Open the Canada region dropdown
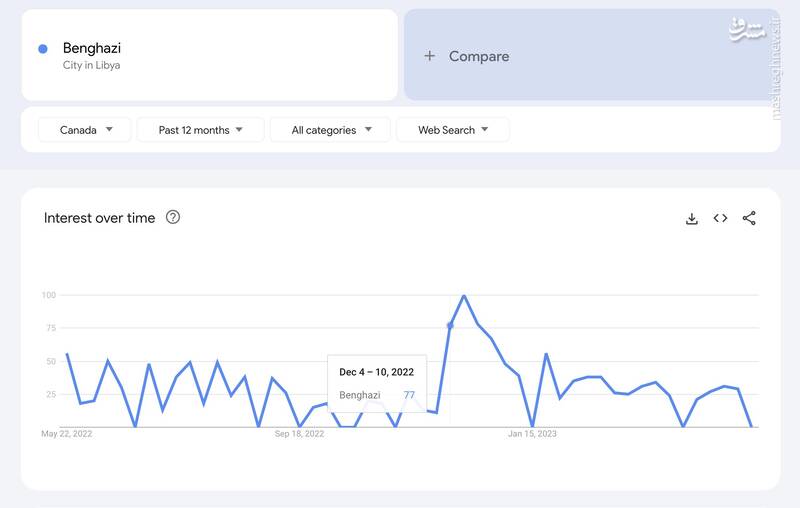 [x=85, y=130]
